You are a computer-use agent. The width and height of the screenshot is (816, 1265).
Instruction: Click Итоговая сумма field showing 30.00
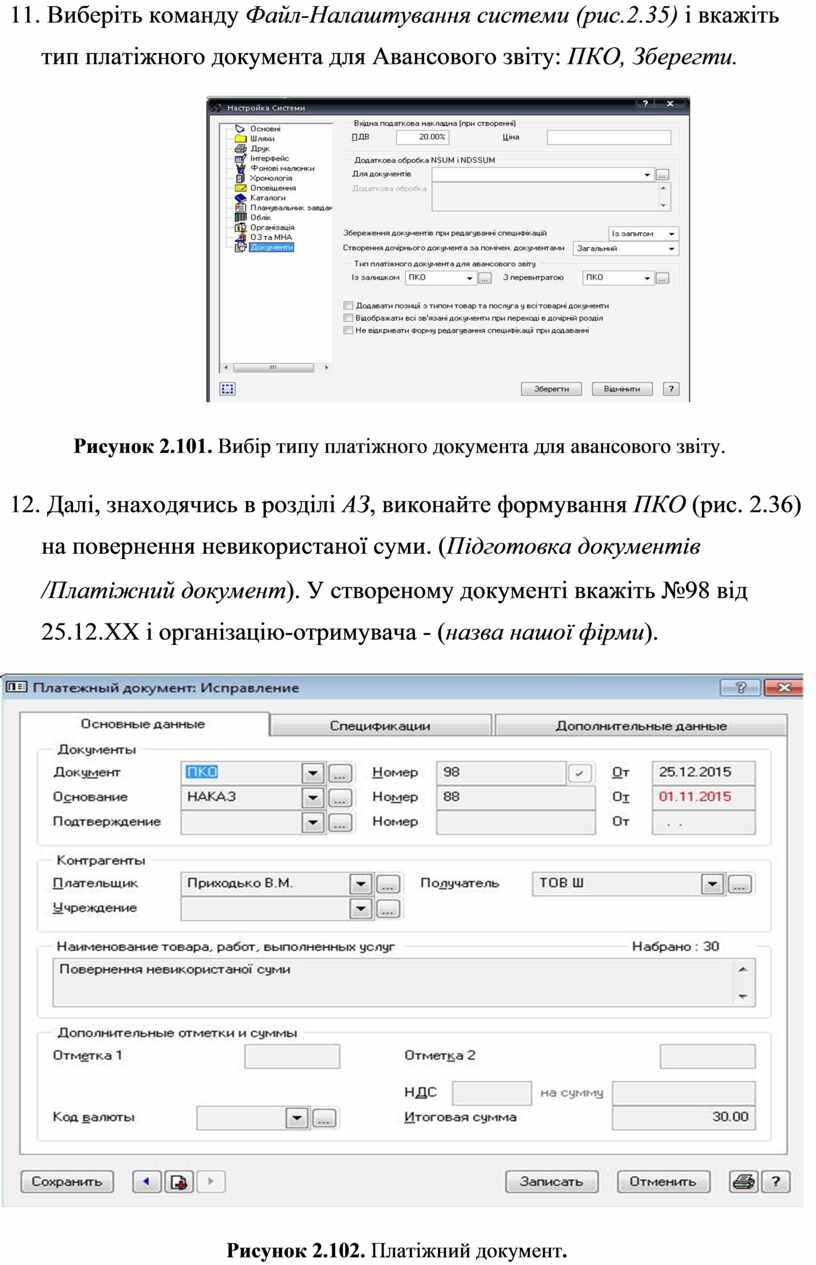(x=684, y=1118)
